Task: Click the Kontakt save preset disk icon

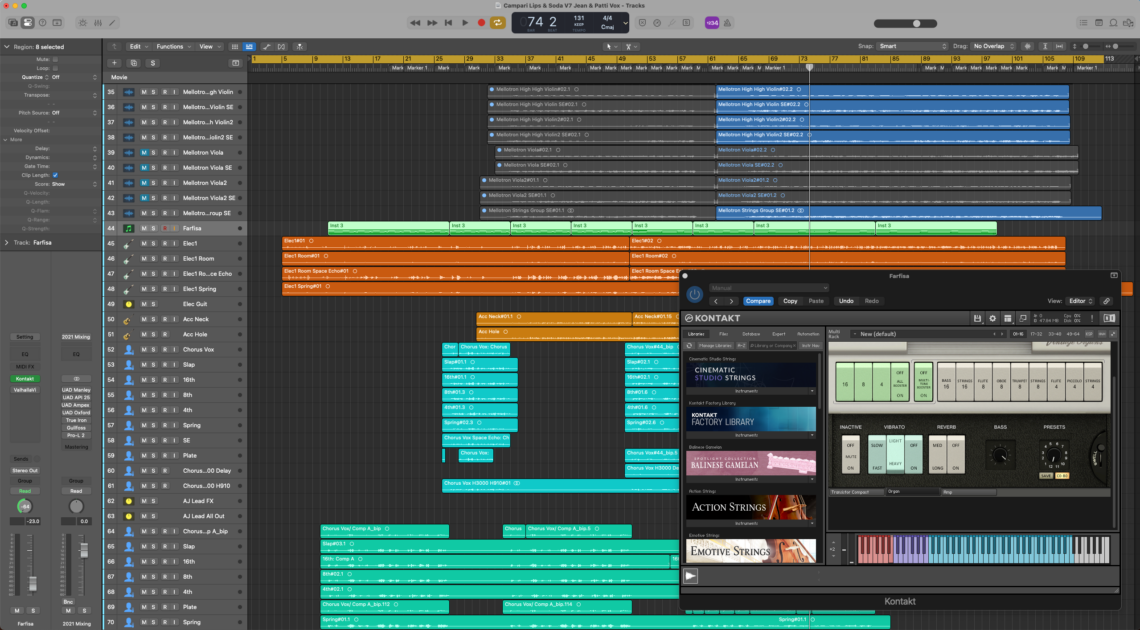Action: pyautogui.click(x=978, y=318)
